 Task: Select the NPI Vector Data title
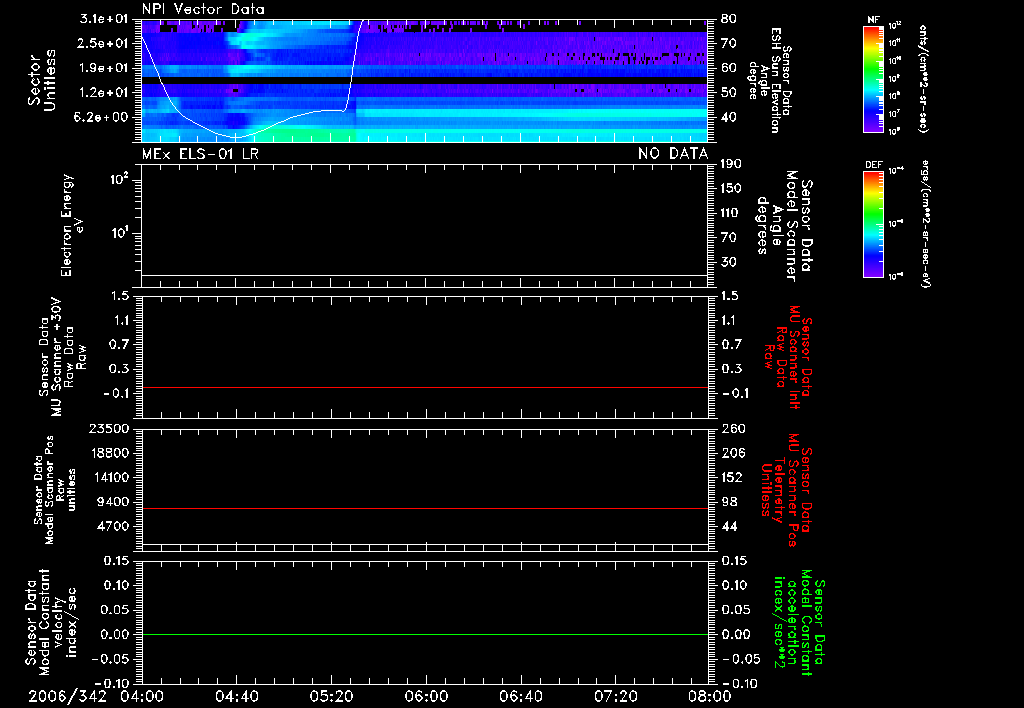tap(203, 9)
